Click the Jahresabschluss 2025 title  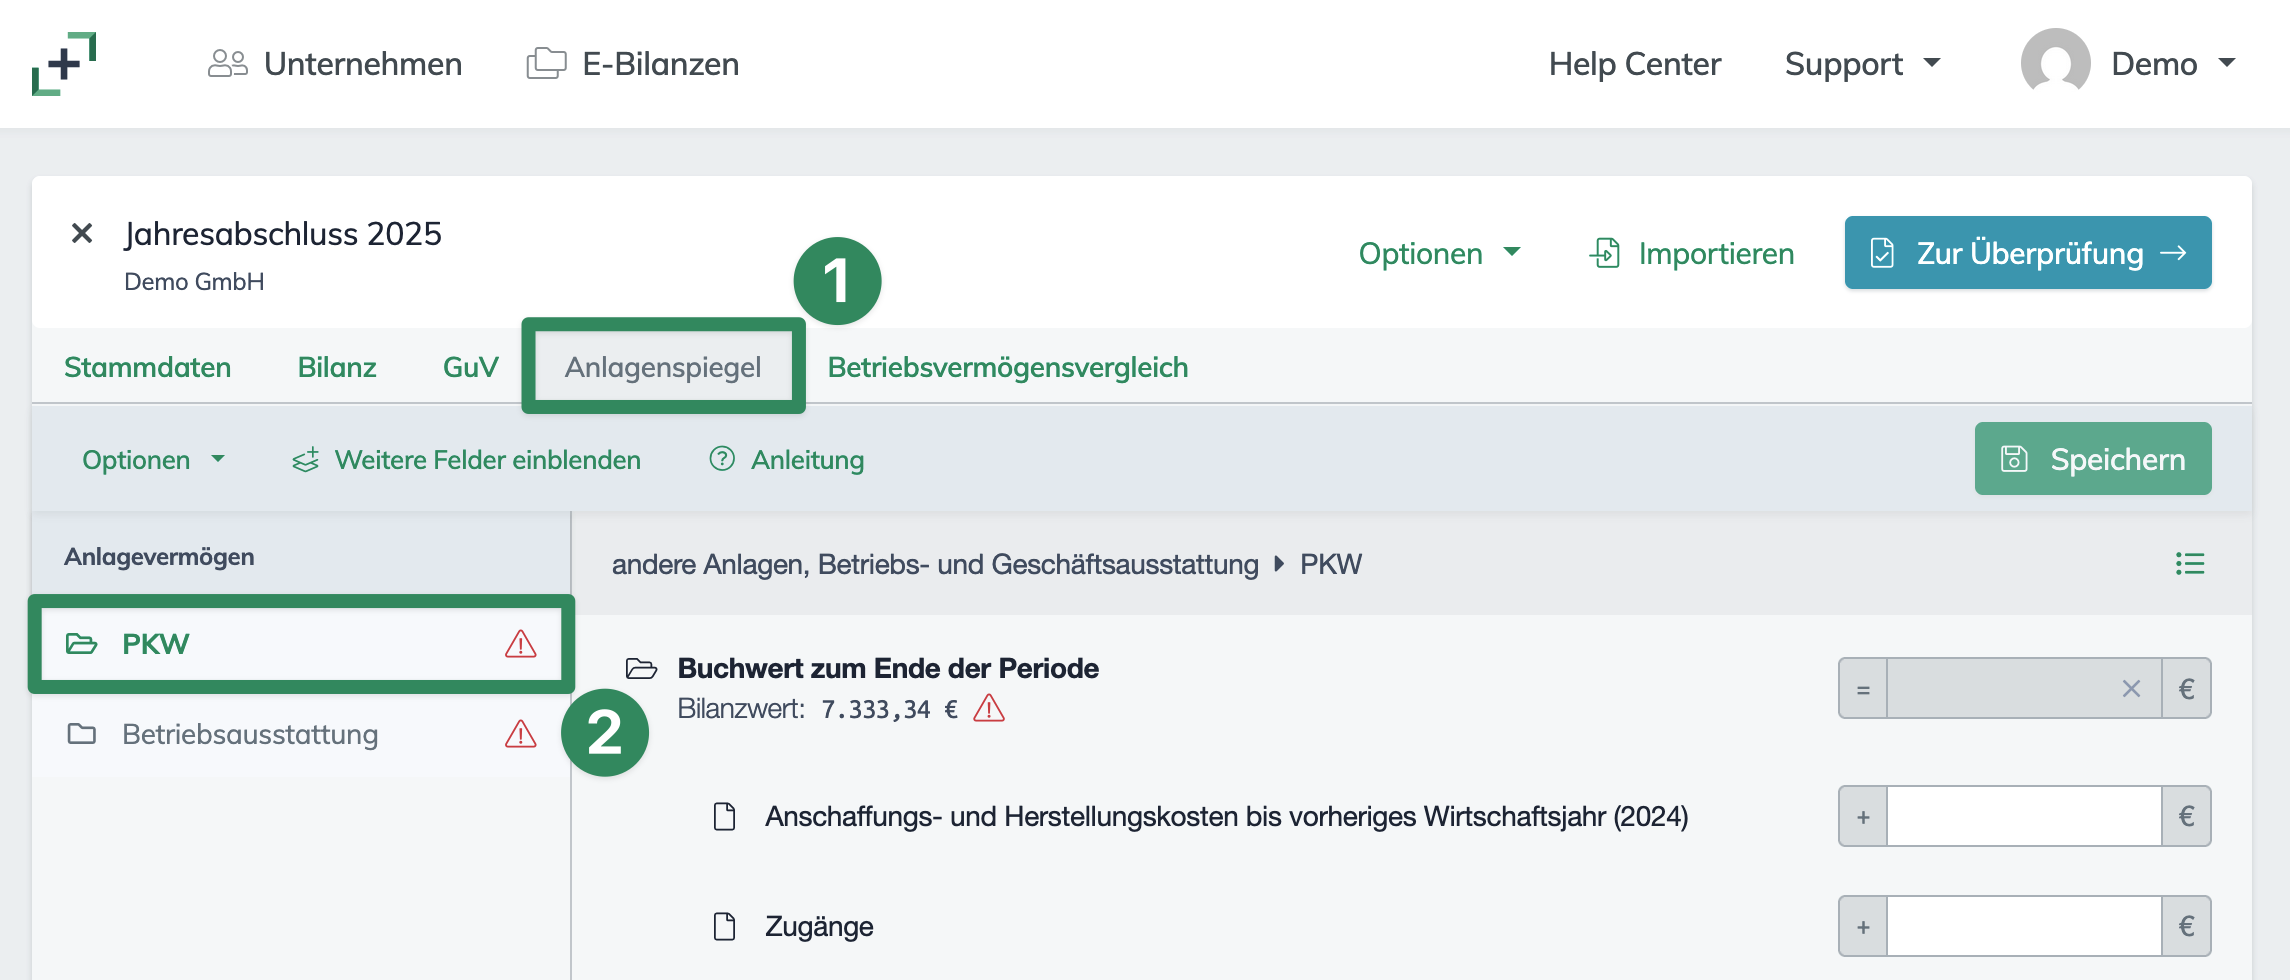click(x=283, y=234)
